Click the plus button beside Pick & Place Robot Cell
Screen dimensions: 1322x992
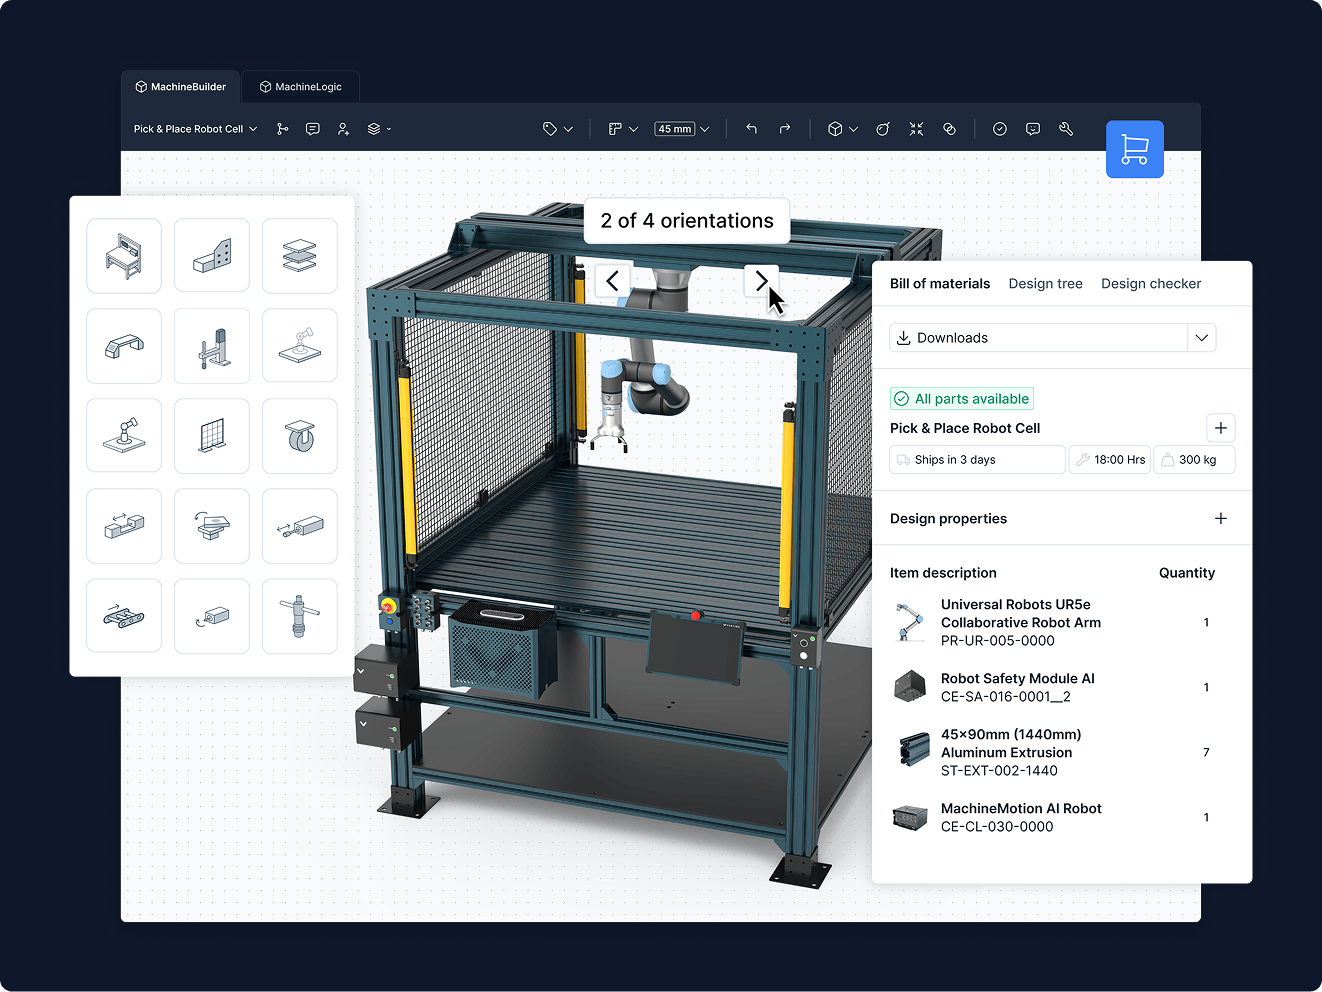[1221, 428]
